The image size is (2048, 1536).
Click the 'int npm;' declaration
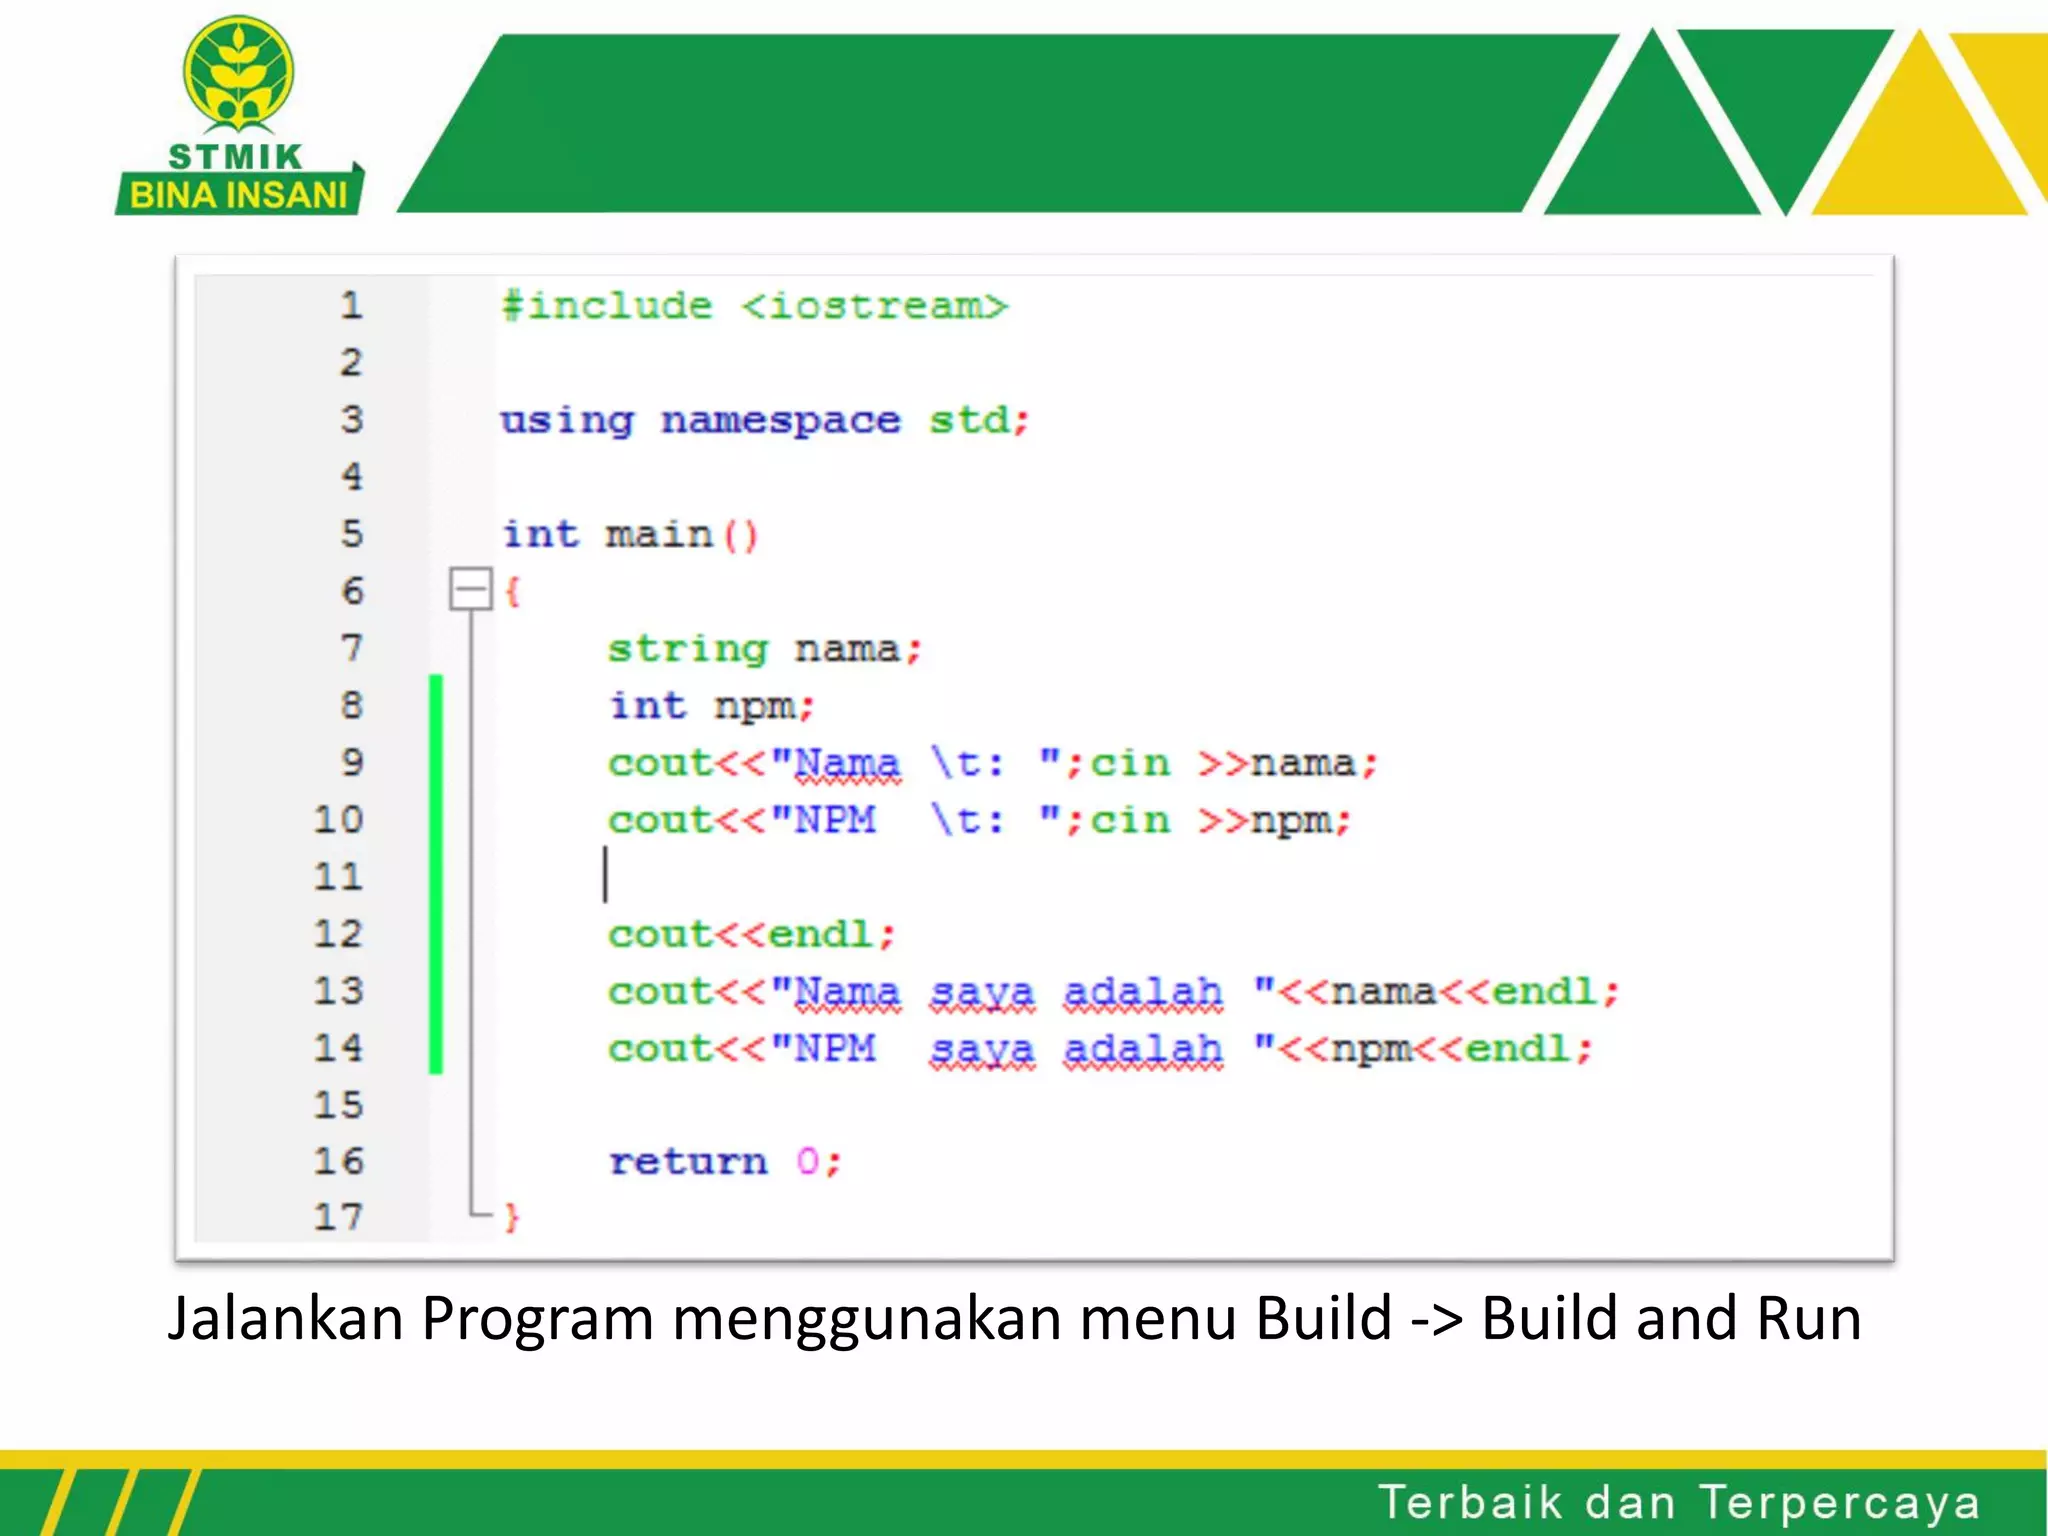coord(712,706)
